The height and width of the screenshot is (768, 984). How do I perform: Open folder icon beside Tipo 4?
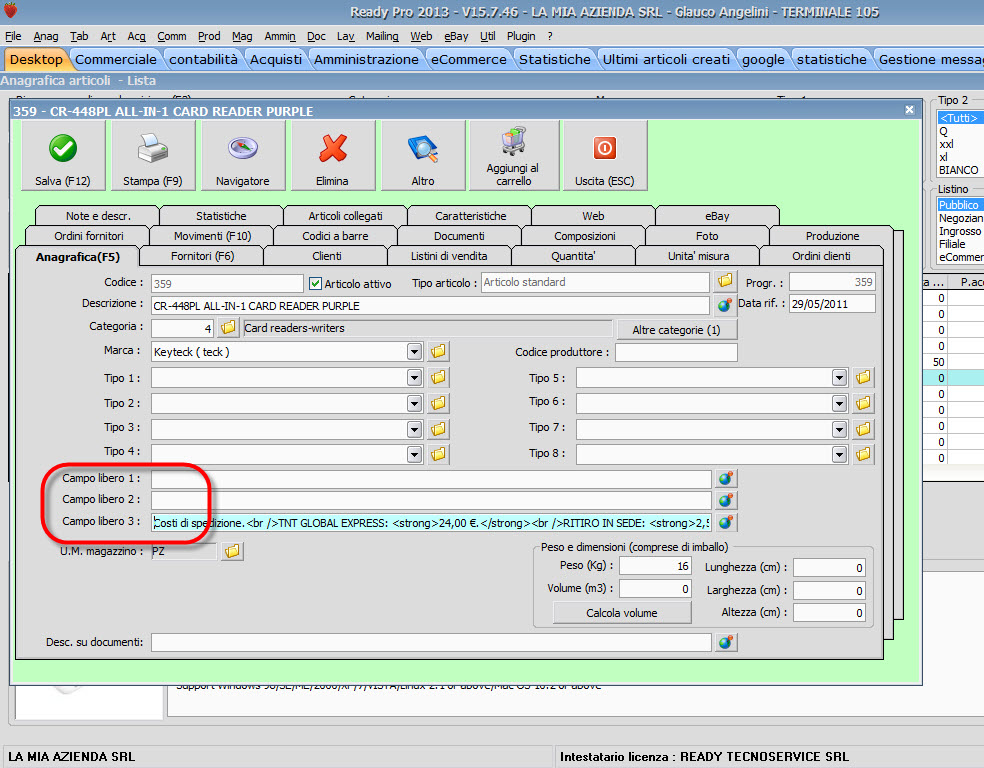438,454
